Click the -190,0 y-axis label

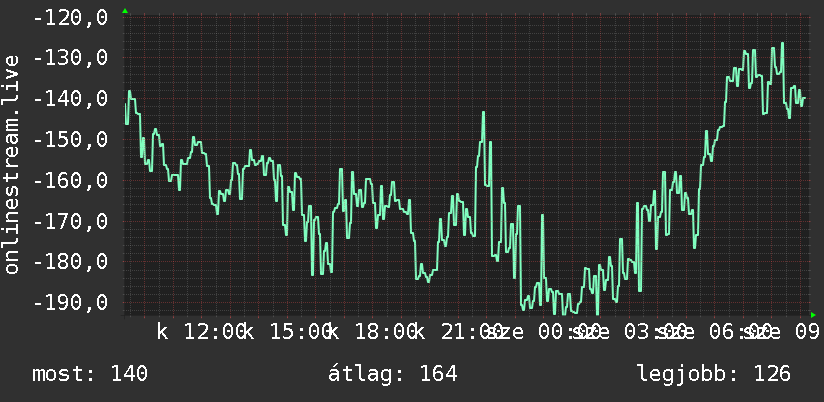70,303
